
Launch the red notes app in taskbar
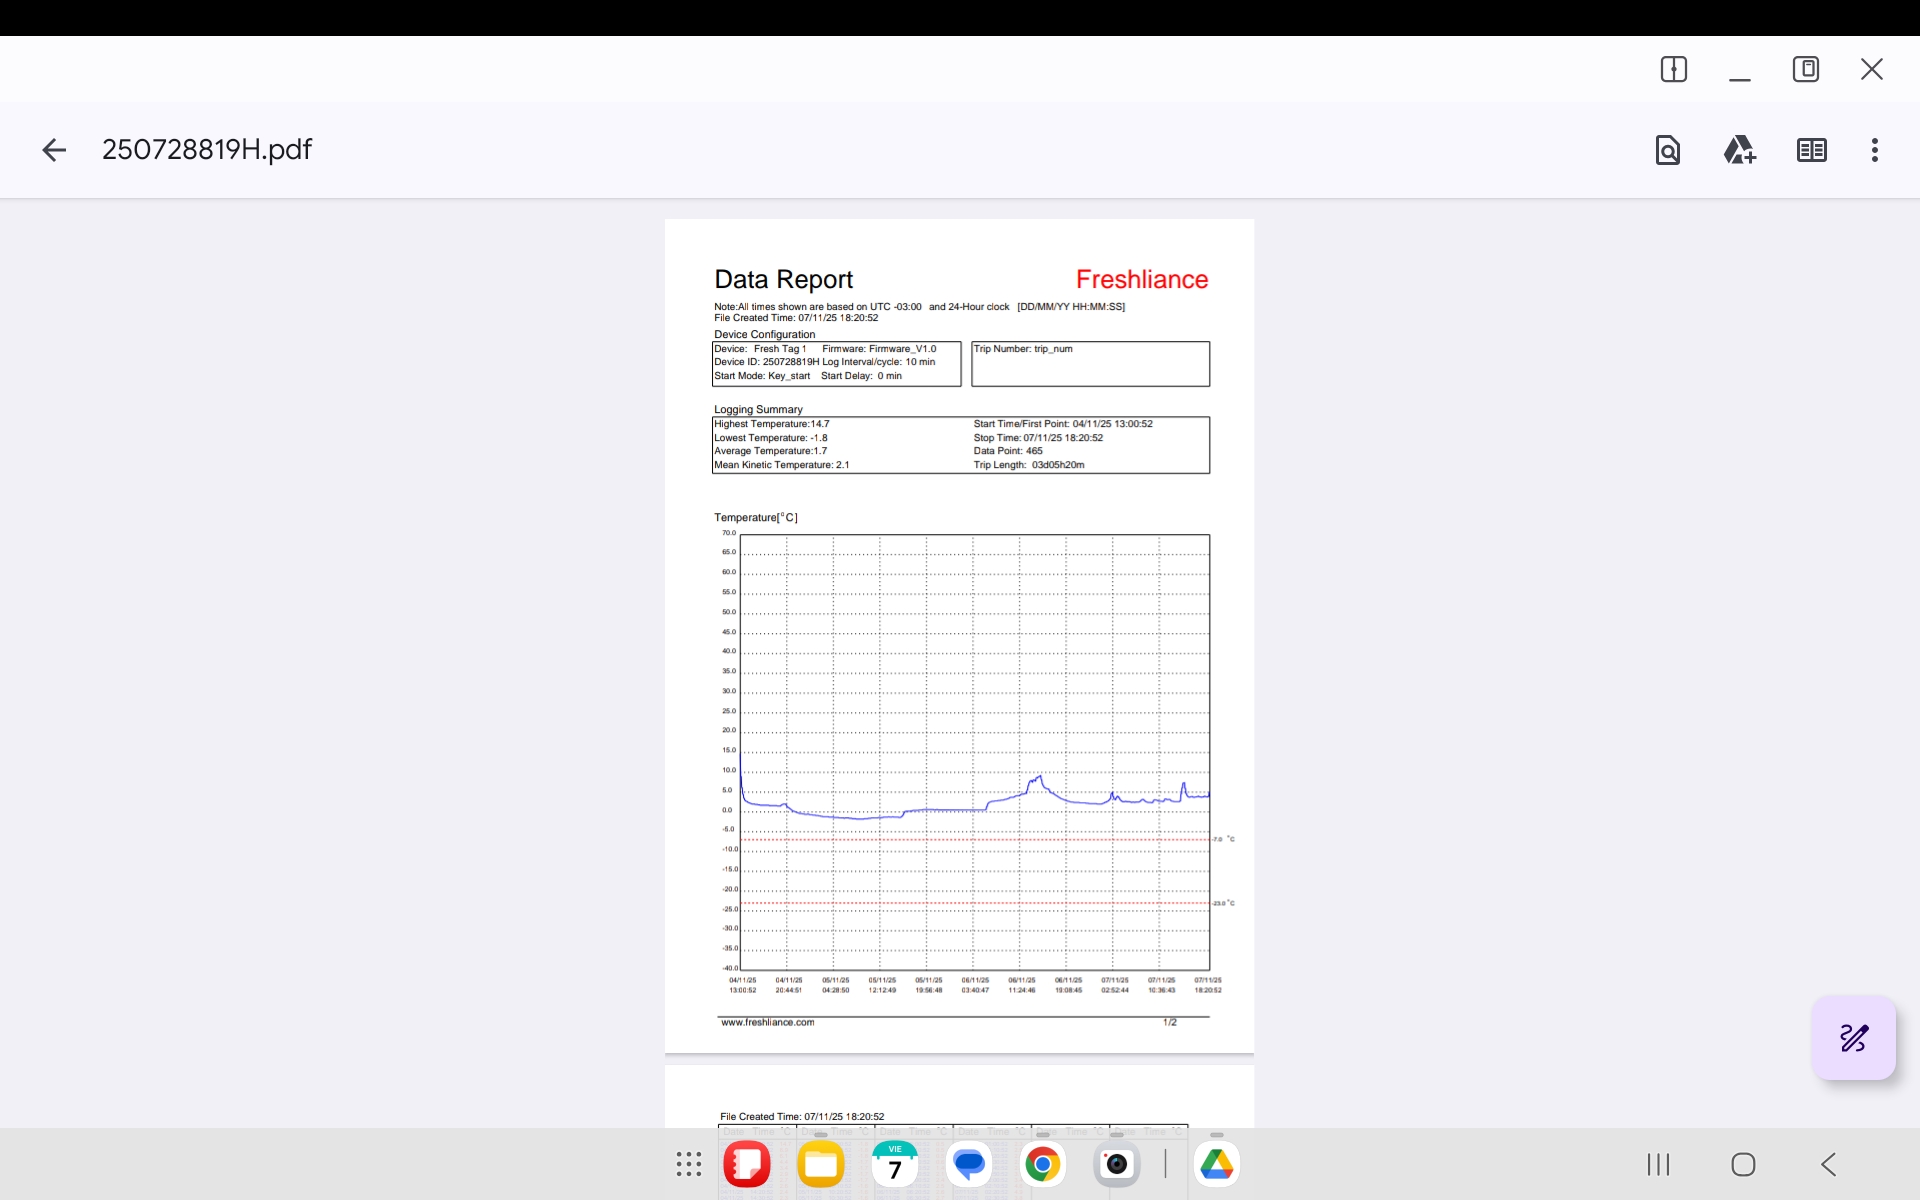(x=747, y=1164)
